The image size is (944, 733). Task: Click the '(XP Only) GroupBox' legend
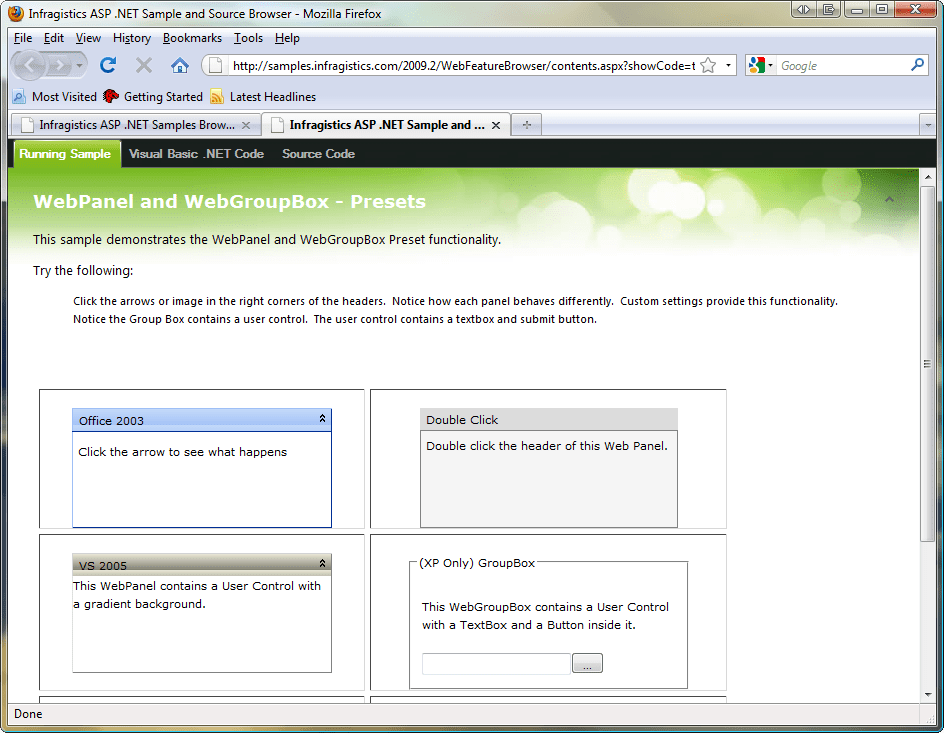pos(477,563)
